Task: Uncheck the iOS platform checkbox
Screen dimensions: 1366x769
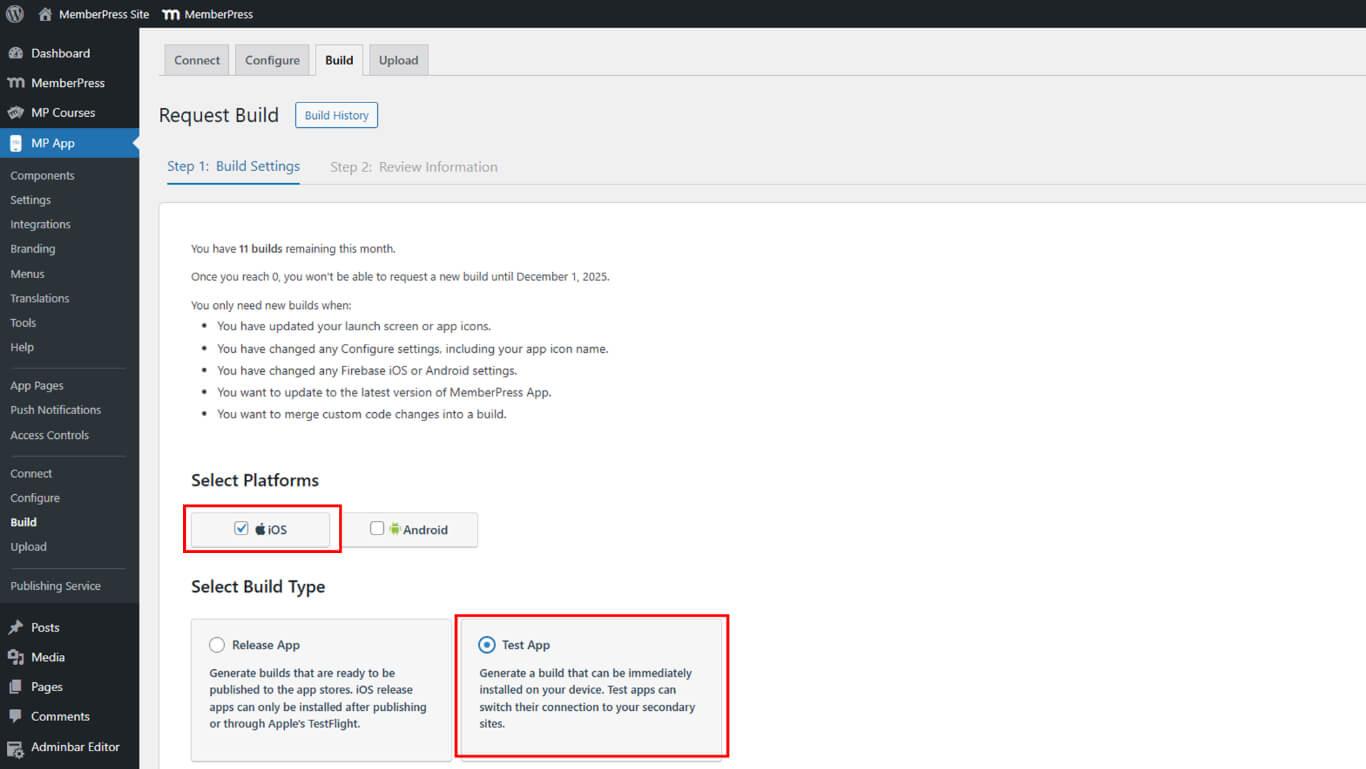Action: 241,528
